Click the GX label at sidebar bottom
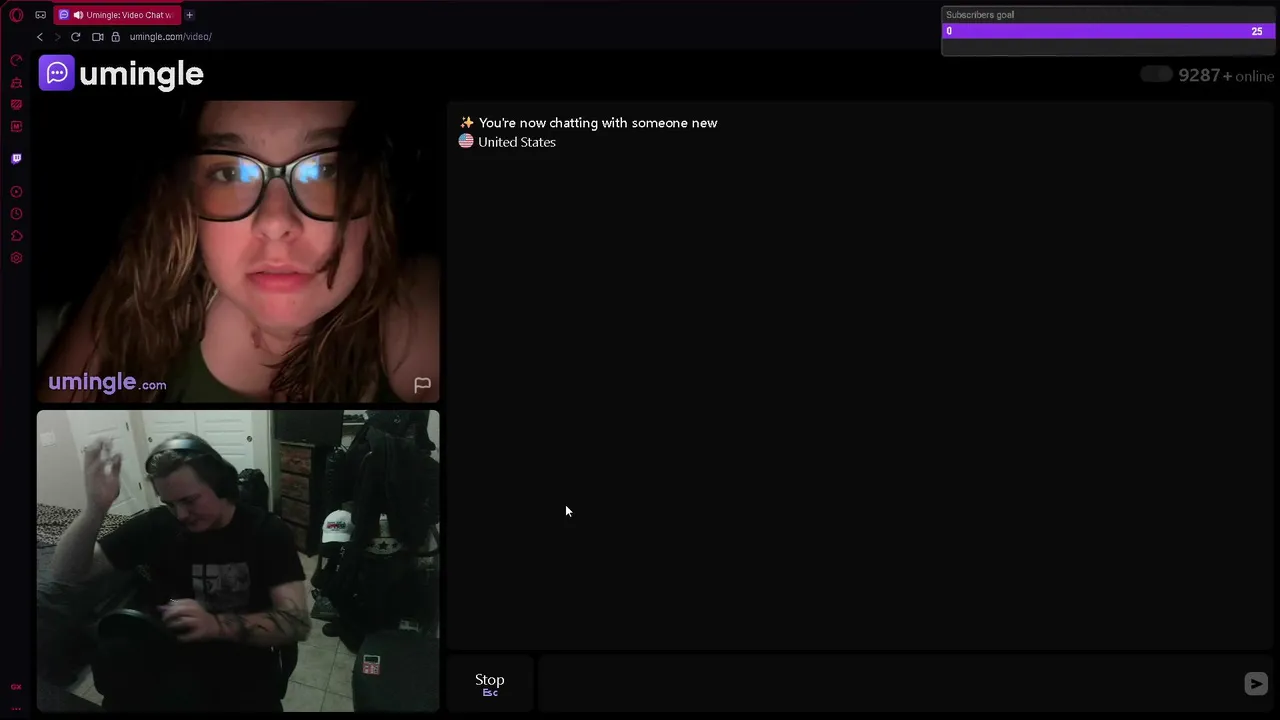Viewport: 1280px width, 720px height. tap(16, 687)
